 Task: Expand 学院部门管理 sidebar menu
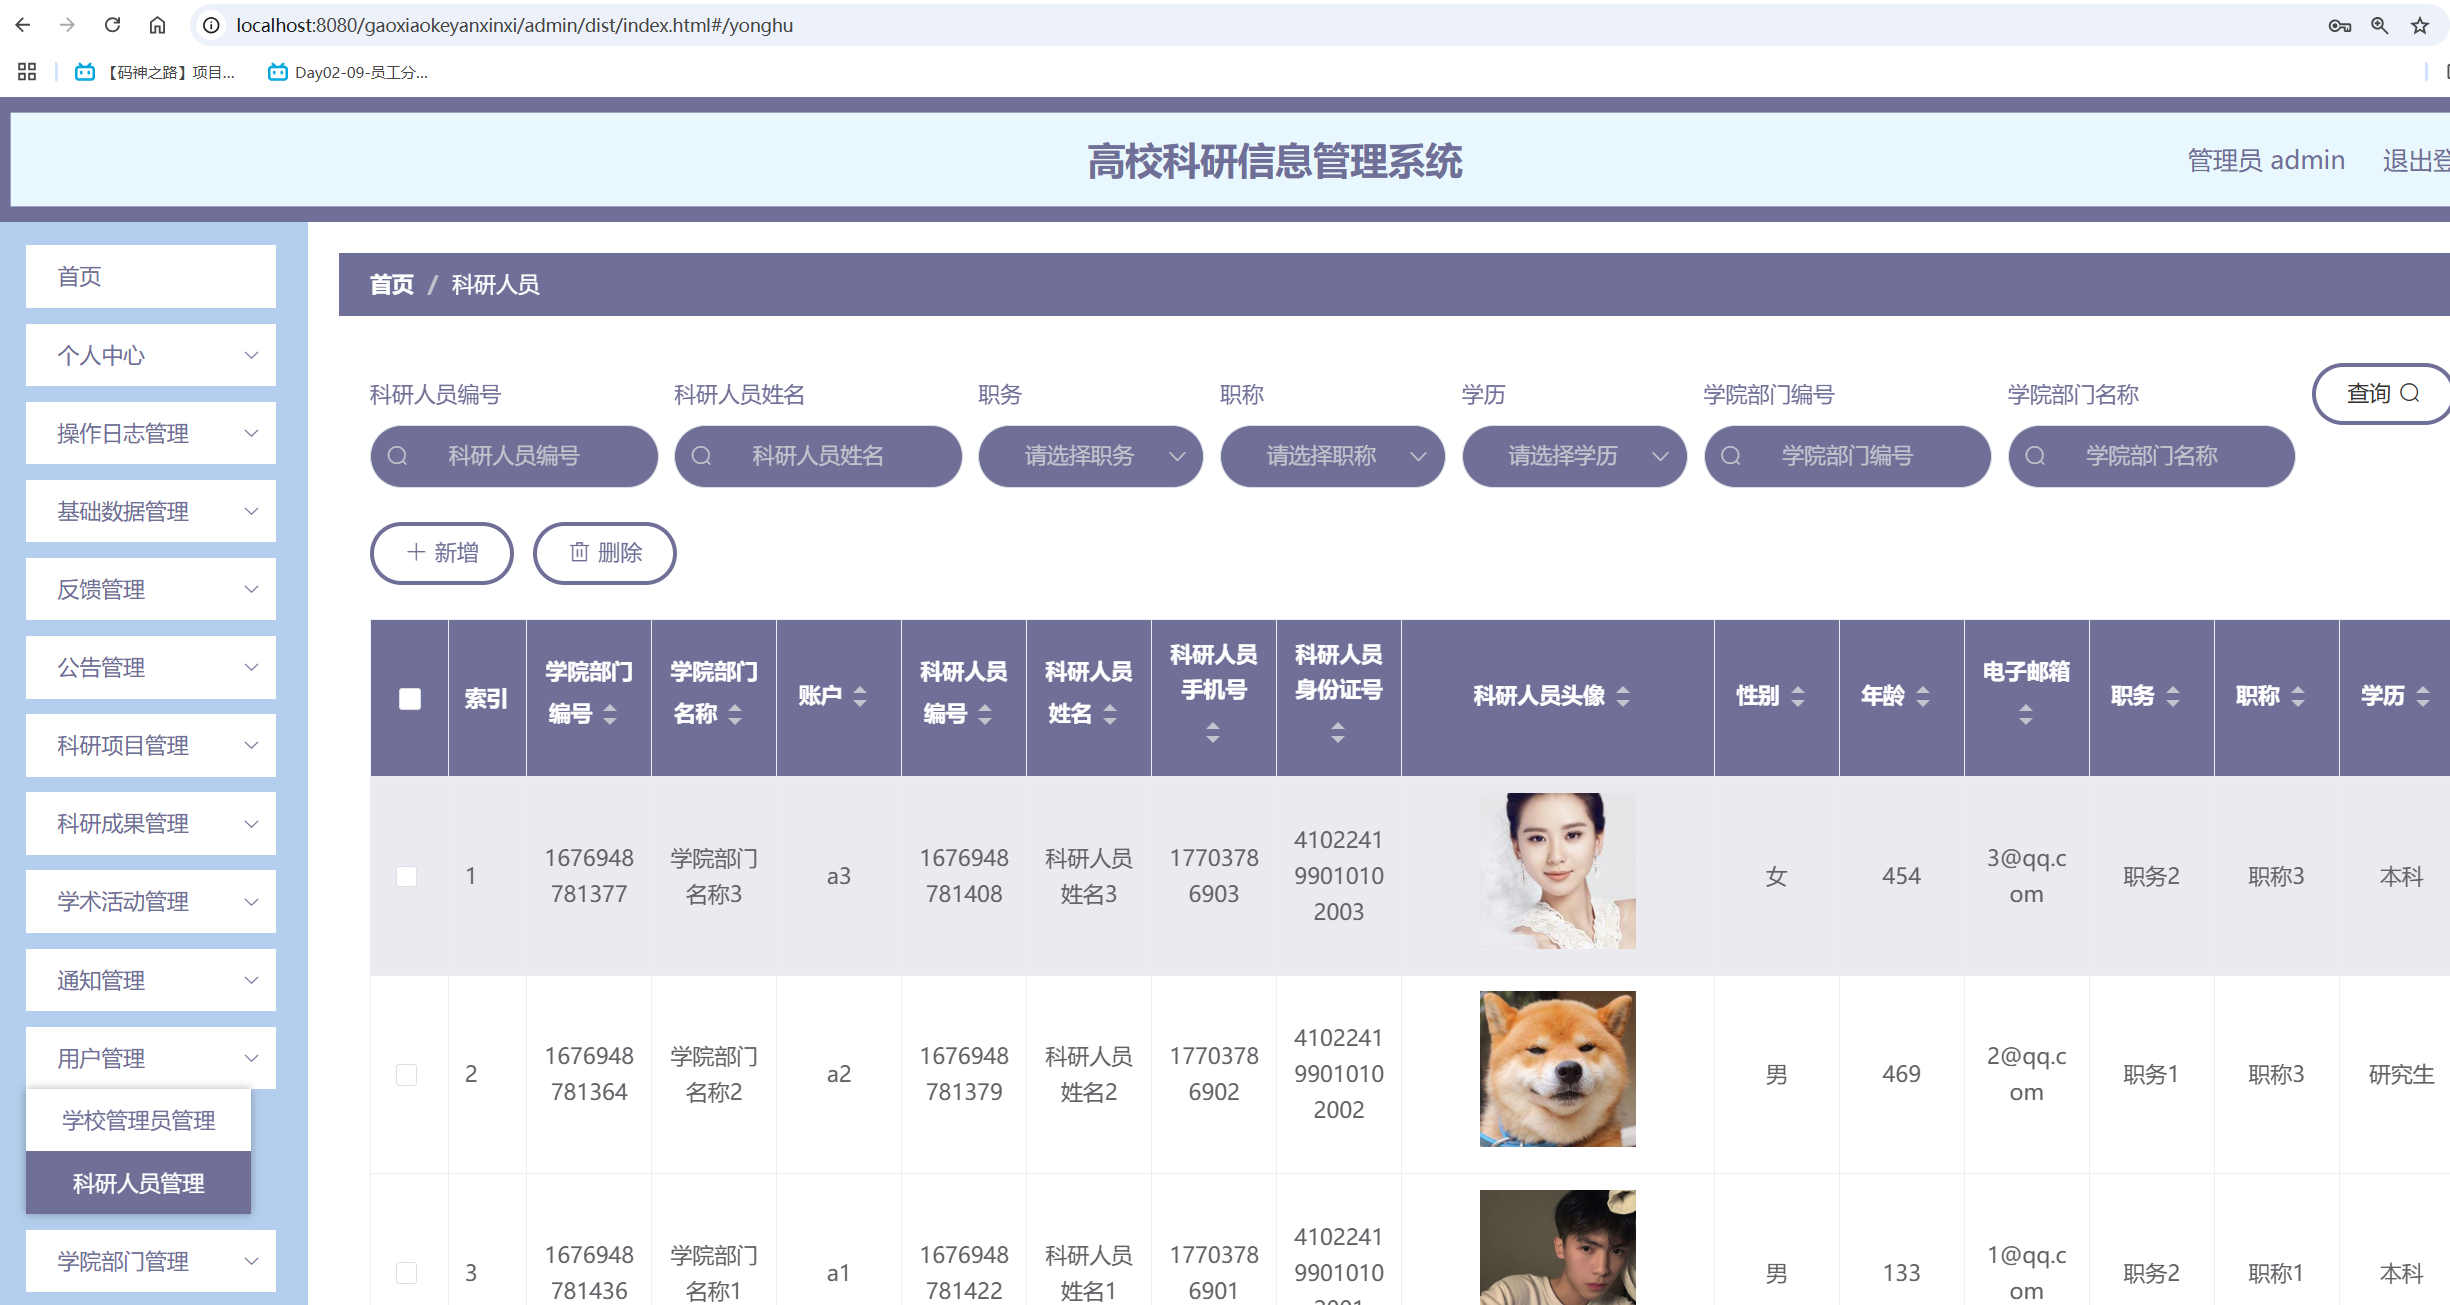151,1261
